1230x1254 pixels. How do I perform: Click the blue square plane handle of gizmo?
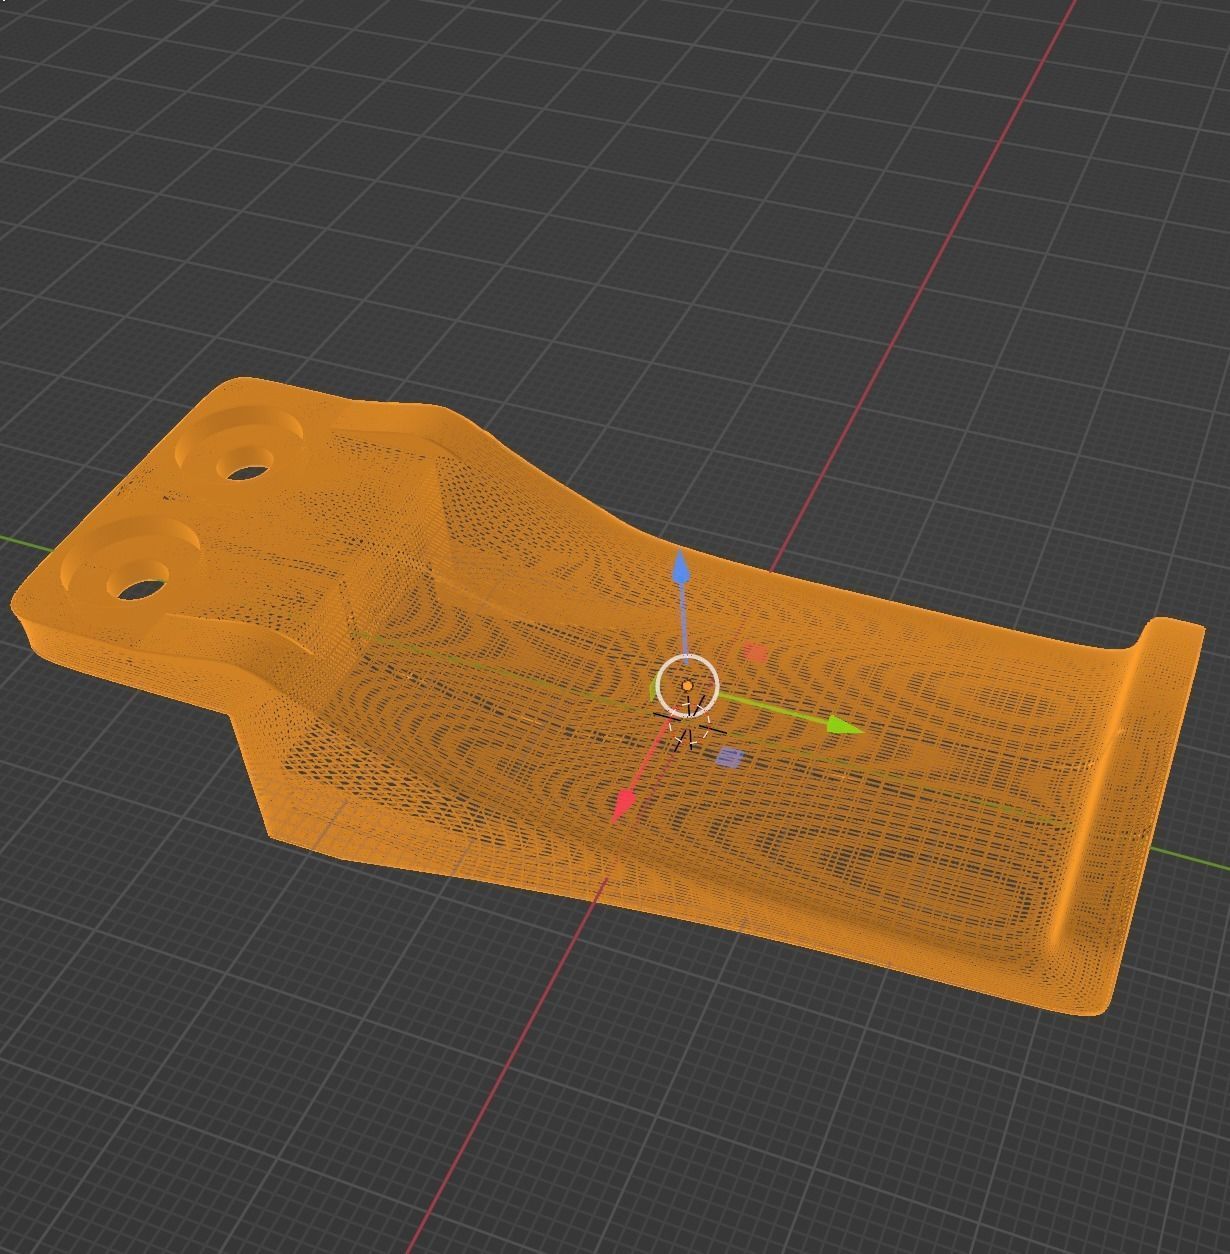(x=730, y=757)
